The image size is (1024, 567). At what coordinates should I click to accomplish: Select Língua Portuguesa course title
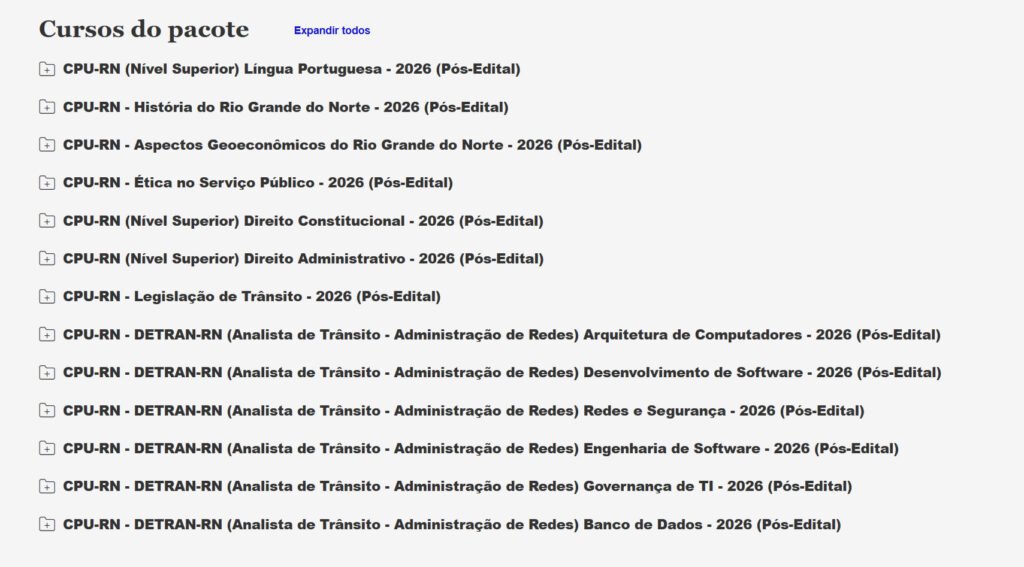tap(291, 69)
